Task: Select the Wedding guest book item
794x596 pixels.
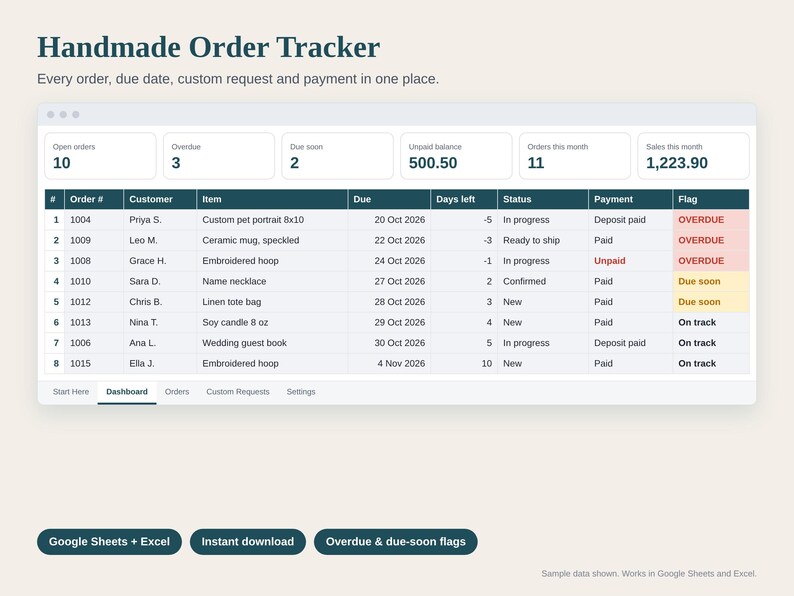Action: (272, 343)
